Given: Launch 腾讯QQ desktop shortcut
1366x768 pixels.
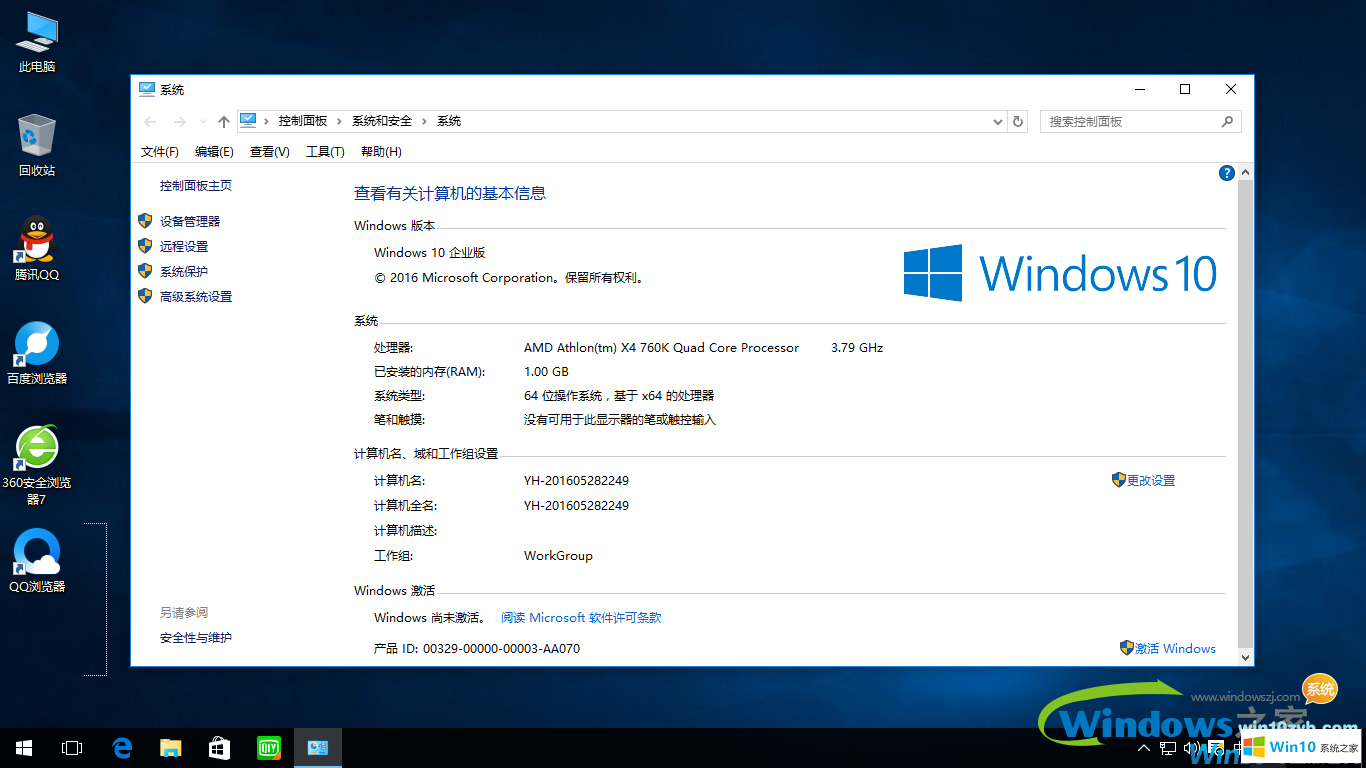Looking at the screenshot, I should pyautogui.click(x=37, y=249).
